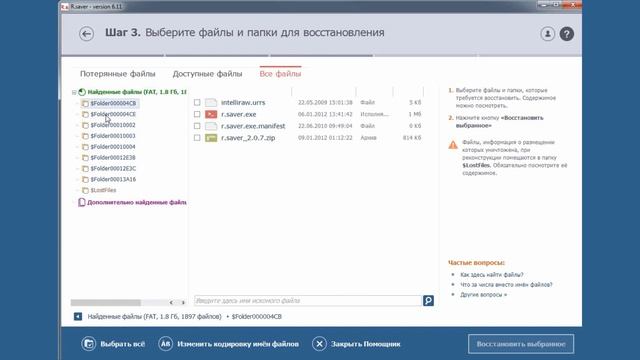Click $Folder000004CB in the breadcrumb path

(257, 317)
